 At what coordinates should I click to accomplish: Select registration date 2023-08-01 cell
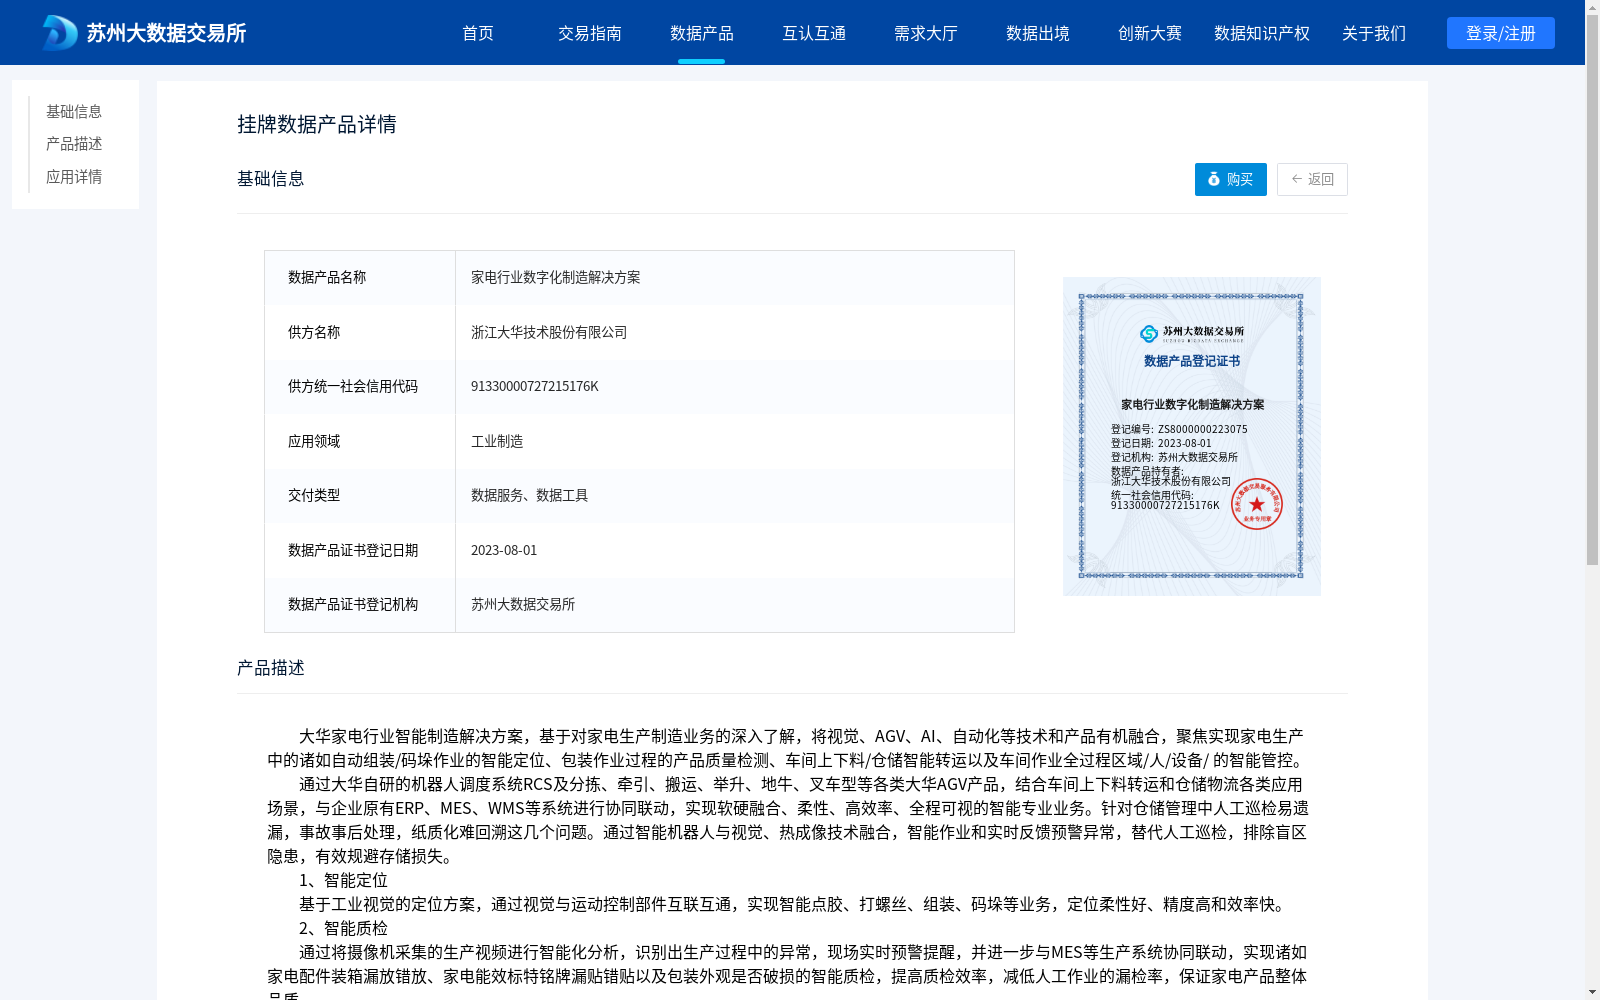(734, 550)
